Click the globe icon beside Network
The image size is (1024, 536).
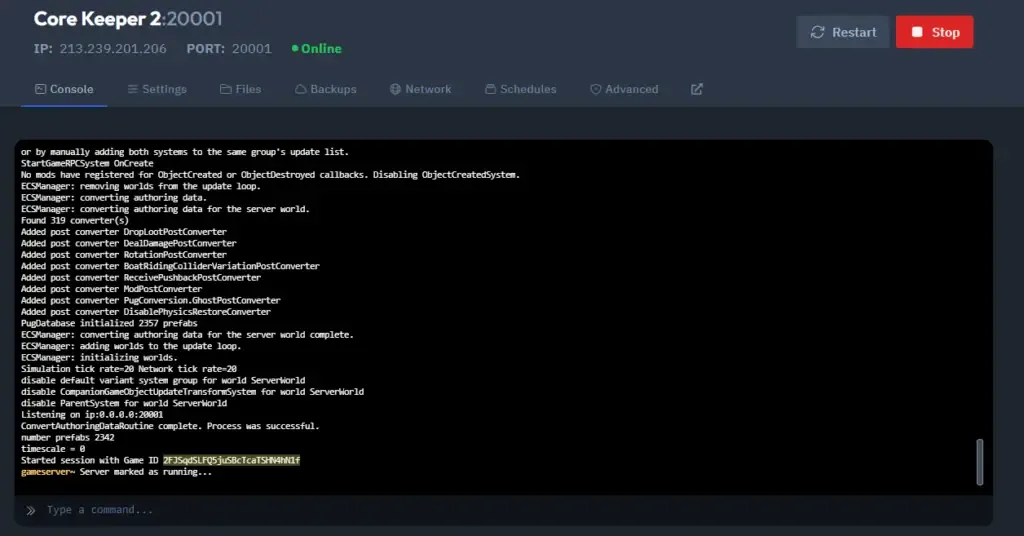point(395,89)
